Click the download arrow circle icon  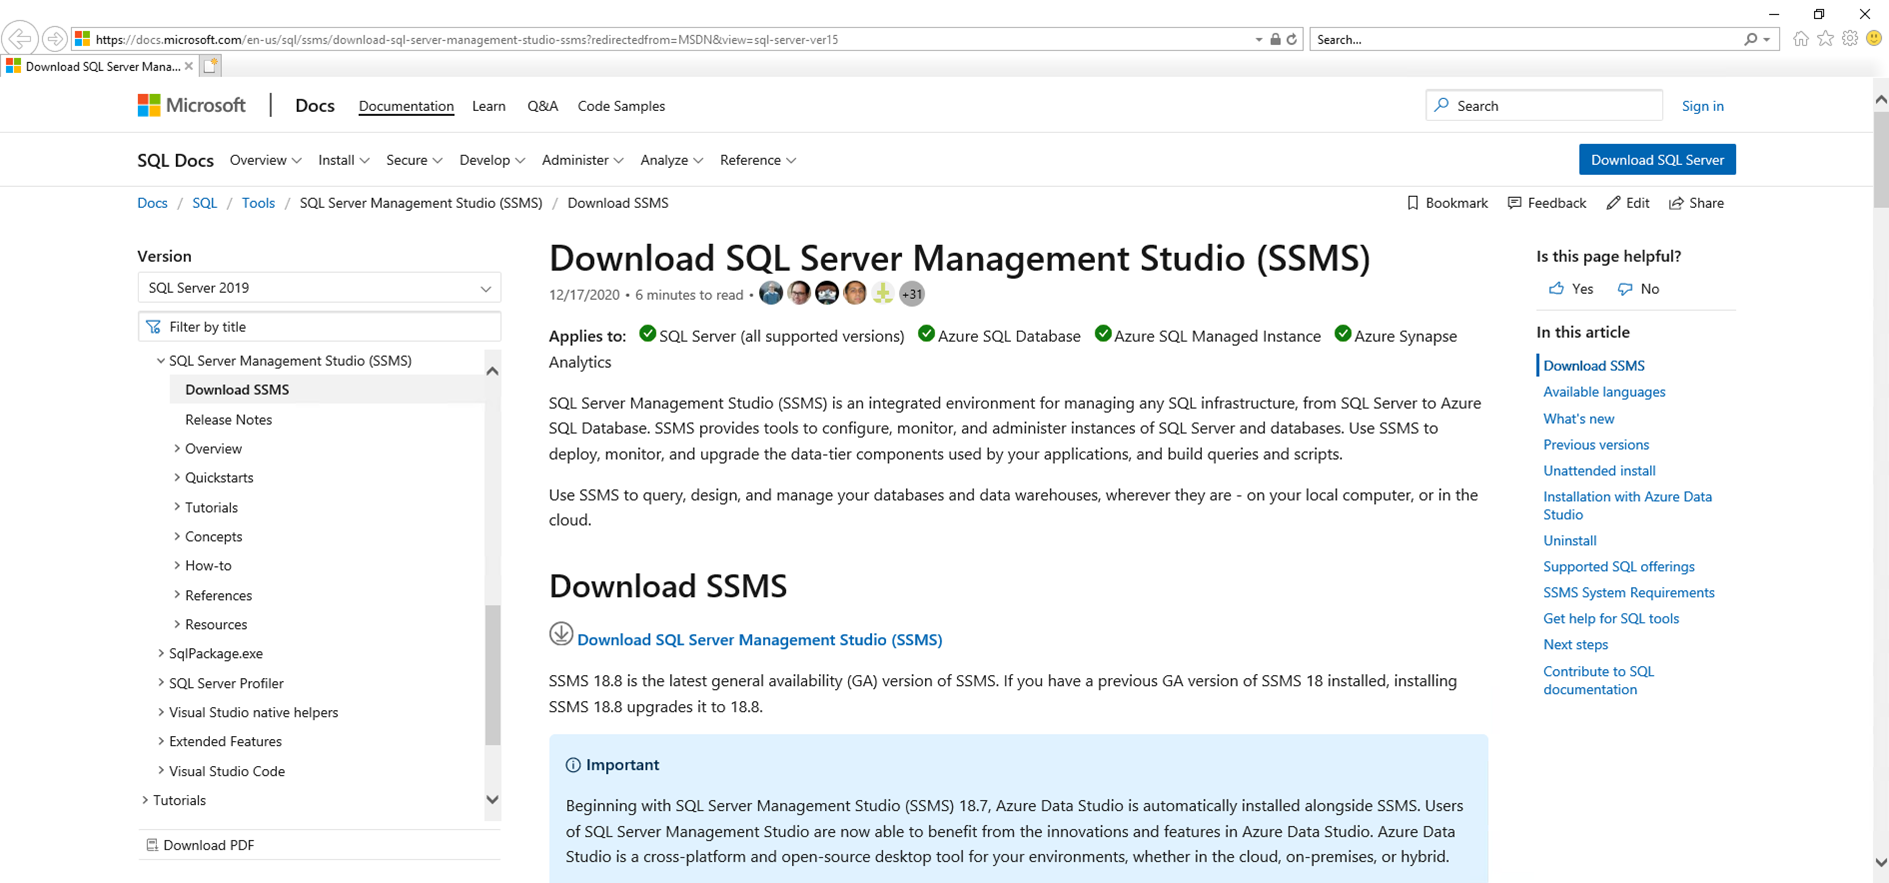coord(561,634)
